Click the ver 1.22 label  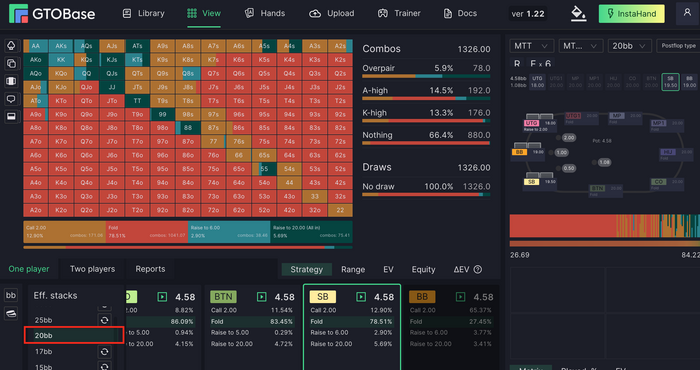point(528,14)
